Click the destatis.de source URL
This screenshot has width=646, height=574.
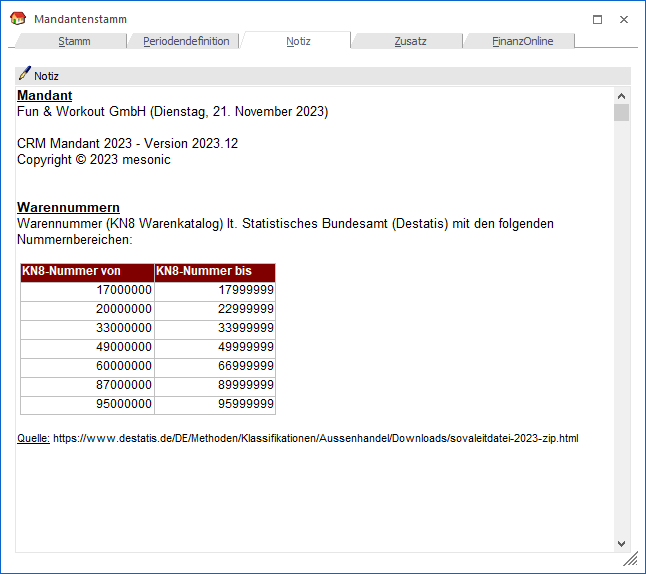[x=316, y=438]
